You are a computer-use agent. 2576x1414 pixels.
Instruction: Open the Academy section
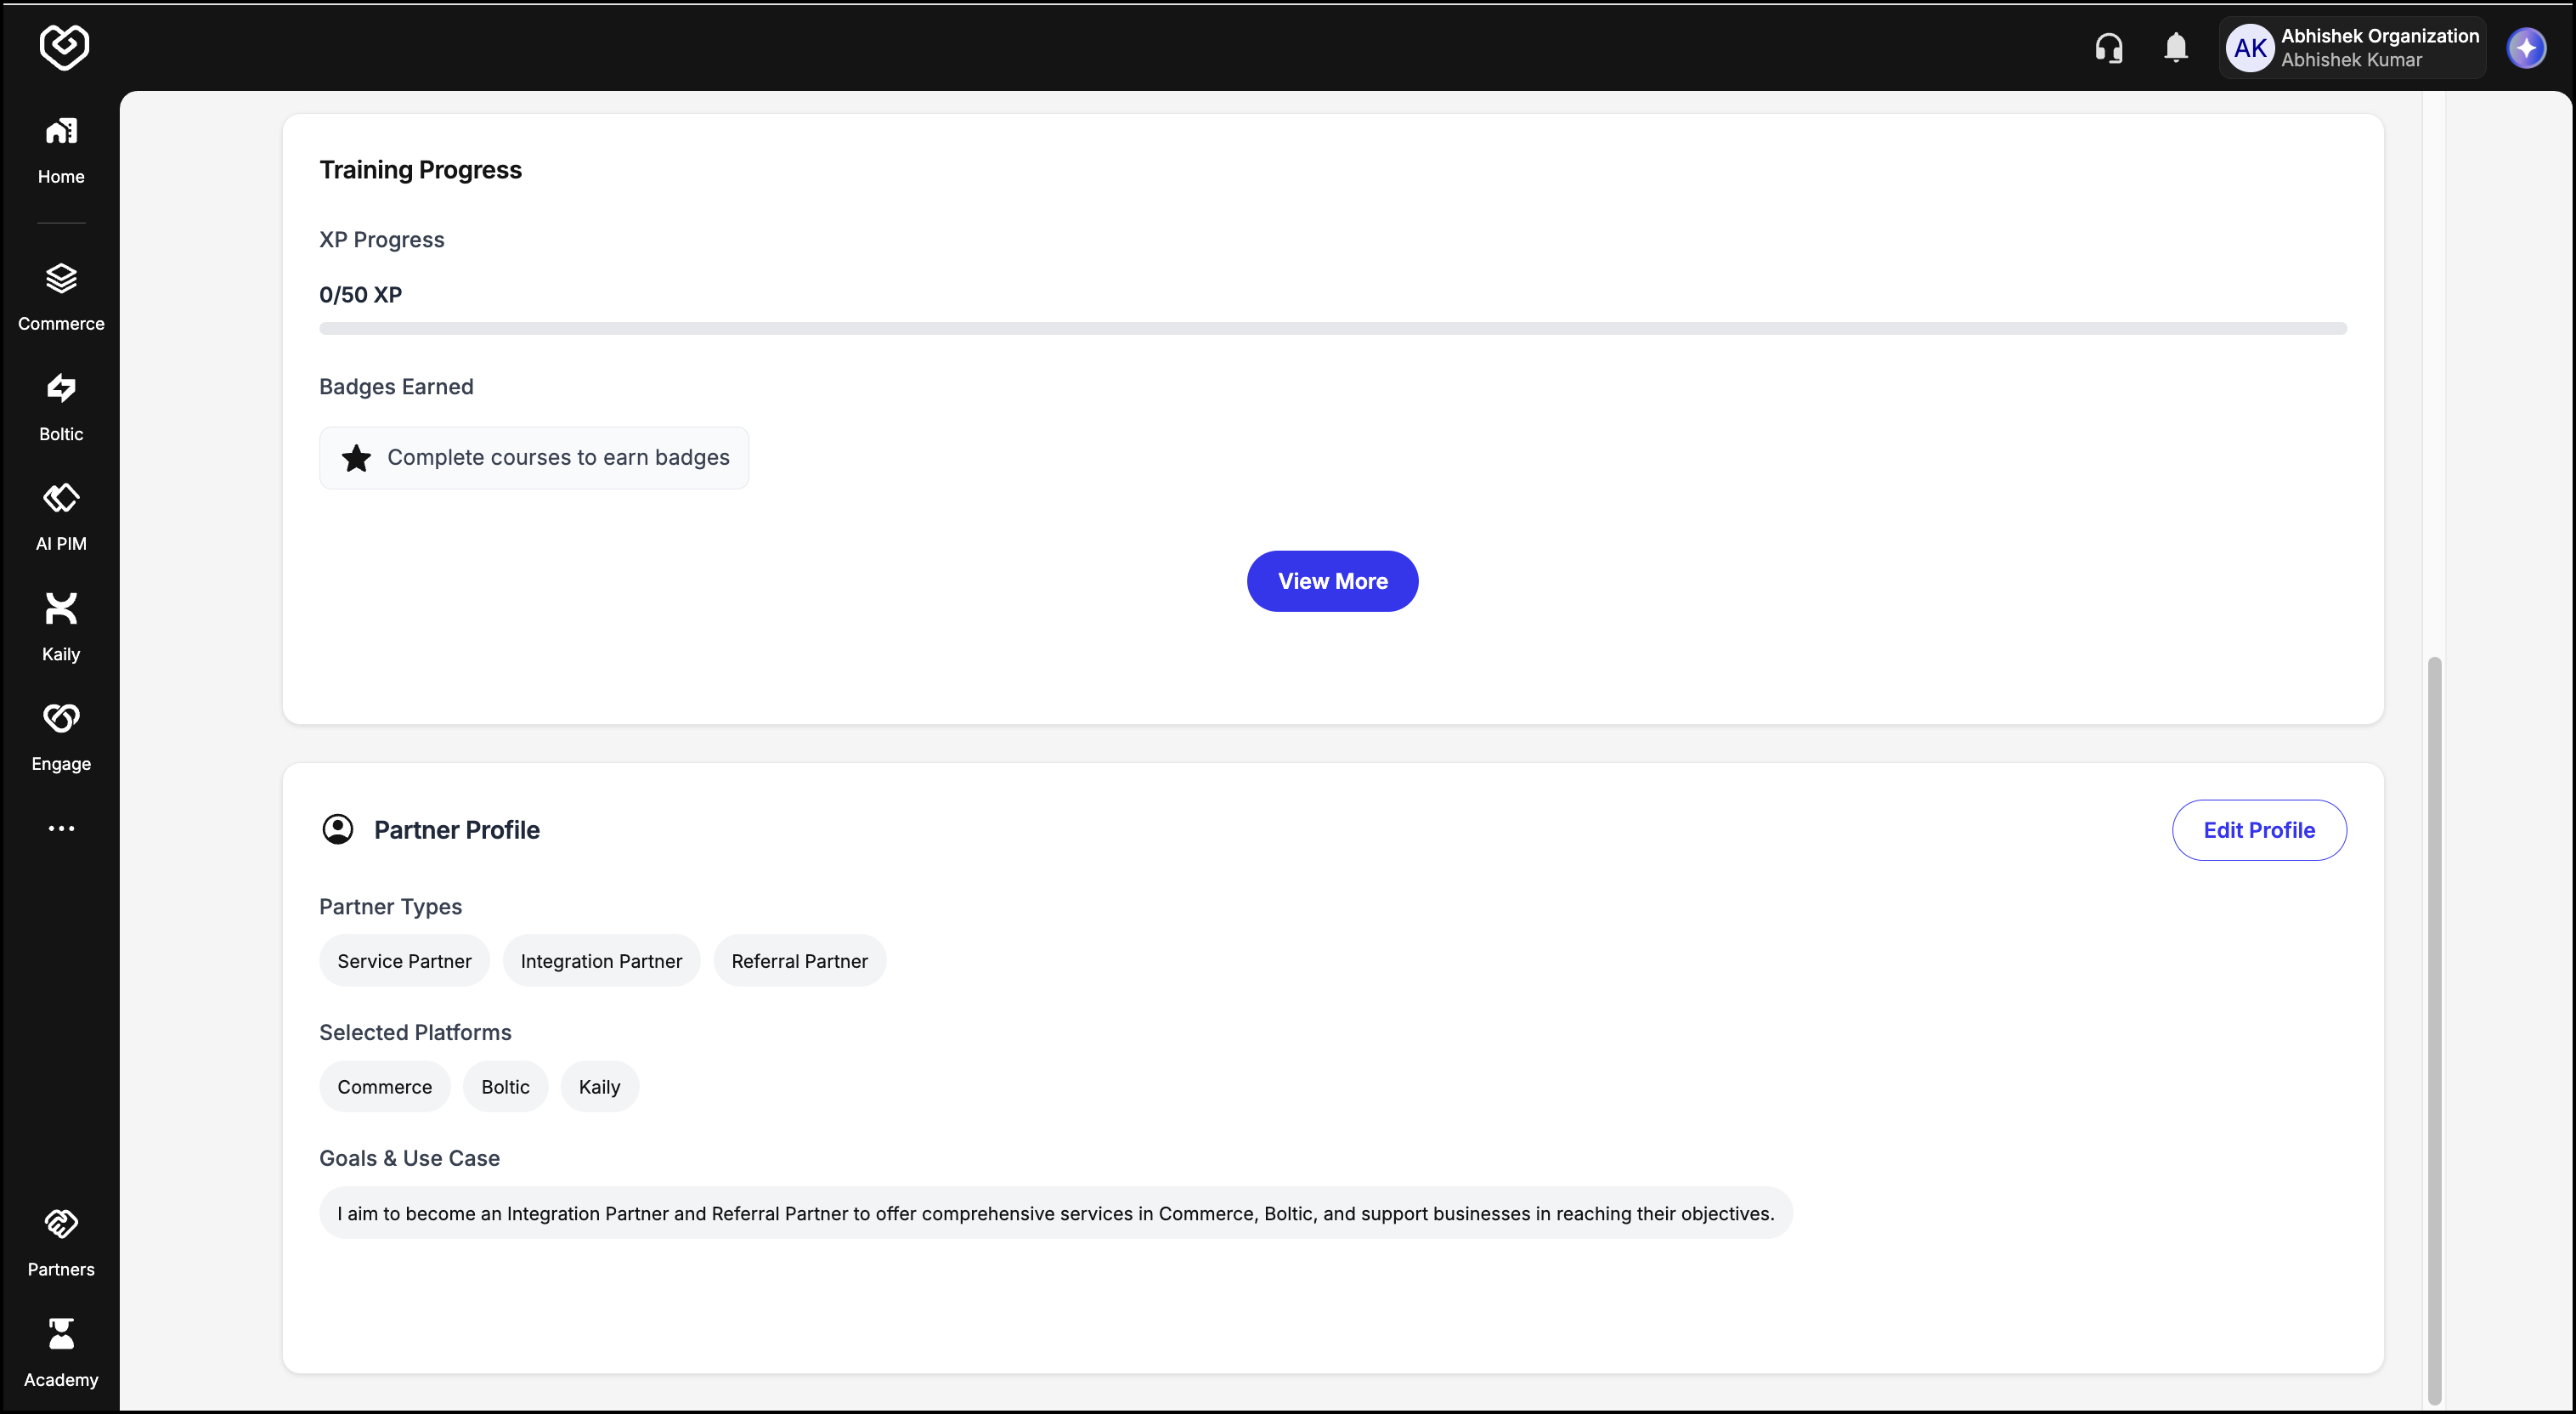click(61, 1353)
